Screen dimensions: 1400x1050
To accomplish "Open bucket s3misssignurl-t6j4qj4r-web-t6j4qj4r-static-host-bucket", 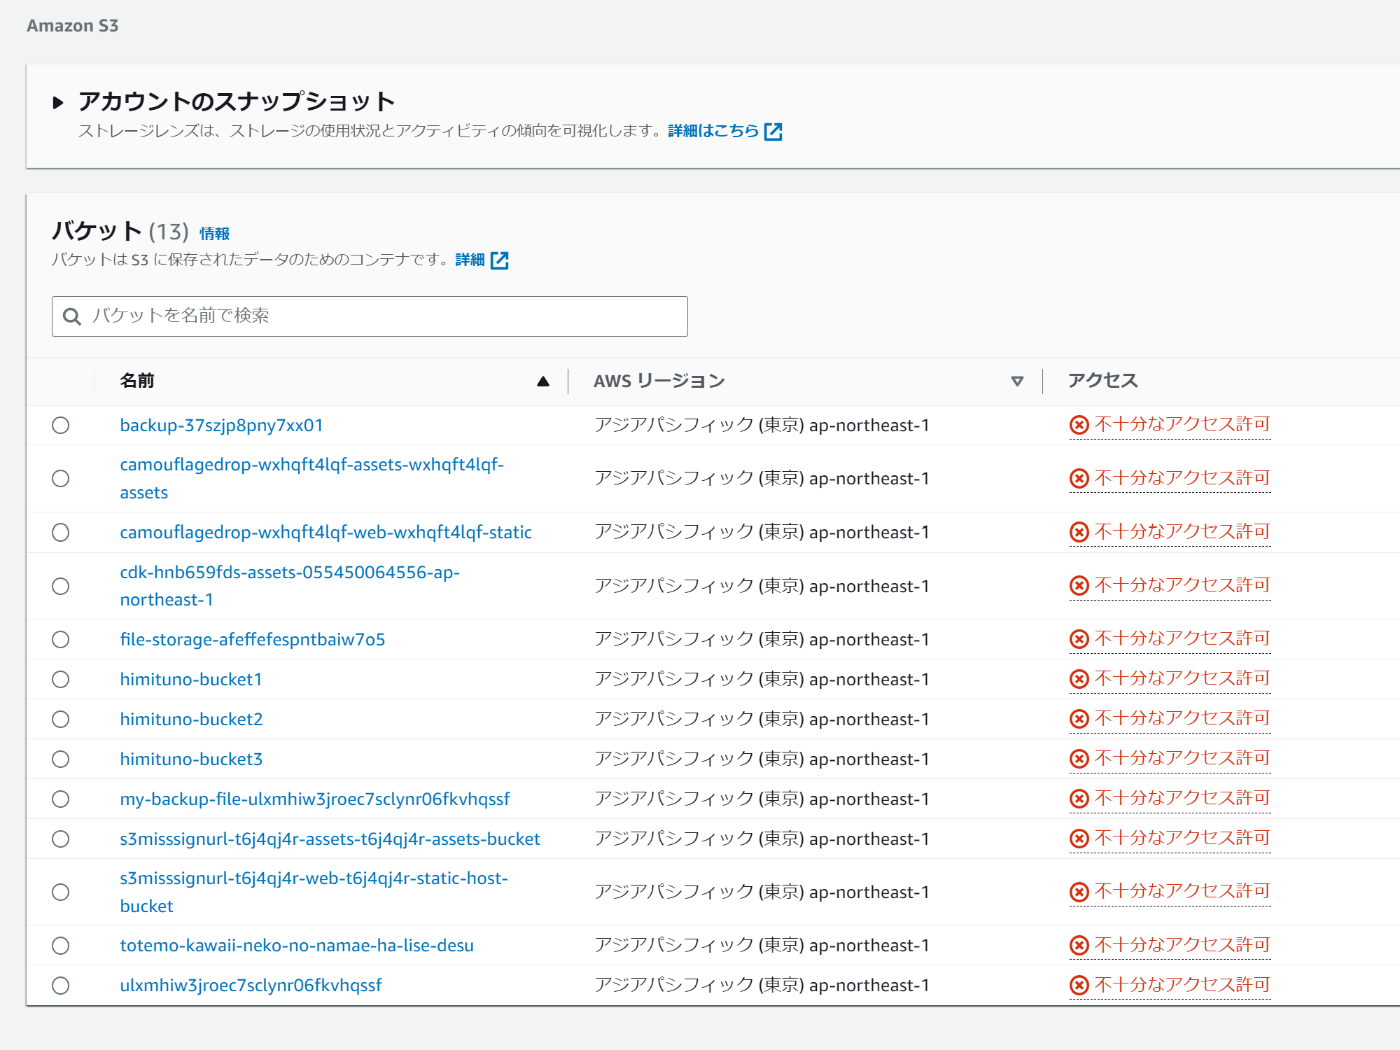I will [x=314, y=892].
